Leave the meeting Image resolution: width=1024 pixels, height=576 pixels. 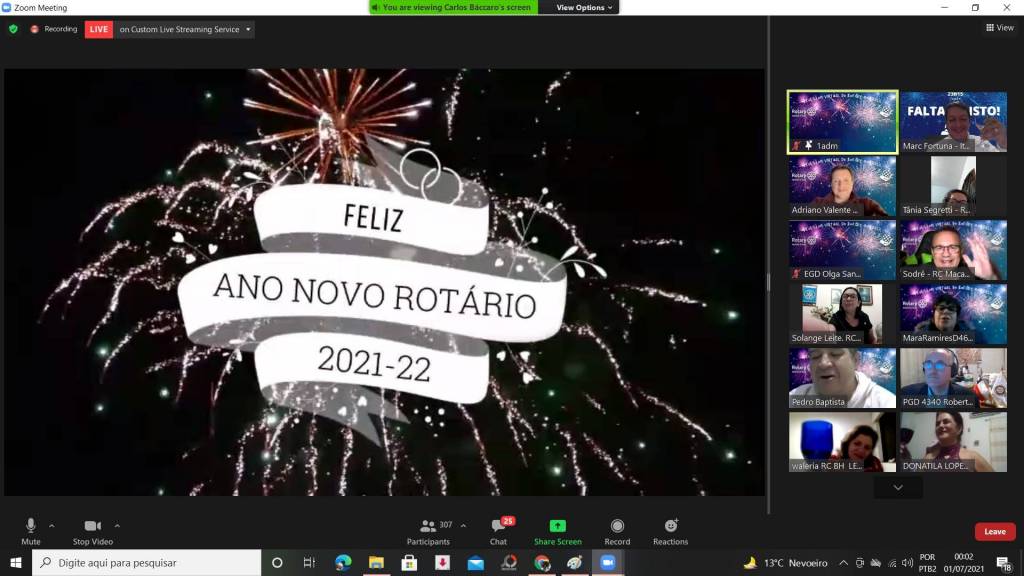(x=994, y=531)
